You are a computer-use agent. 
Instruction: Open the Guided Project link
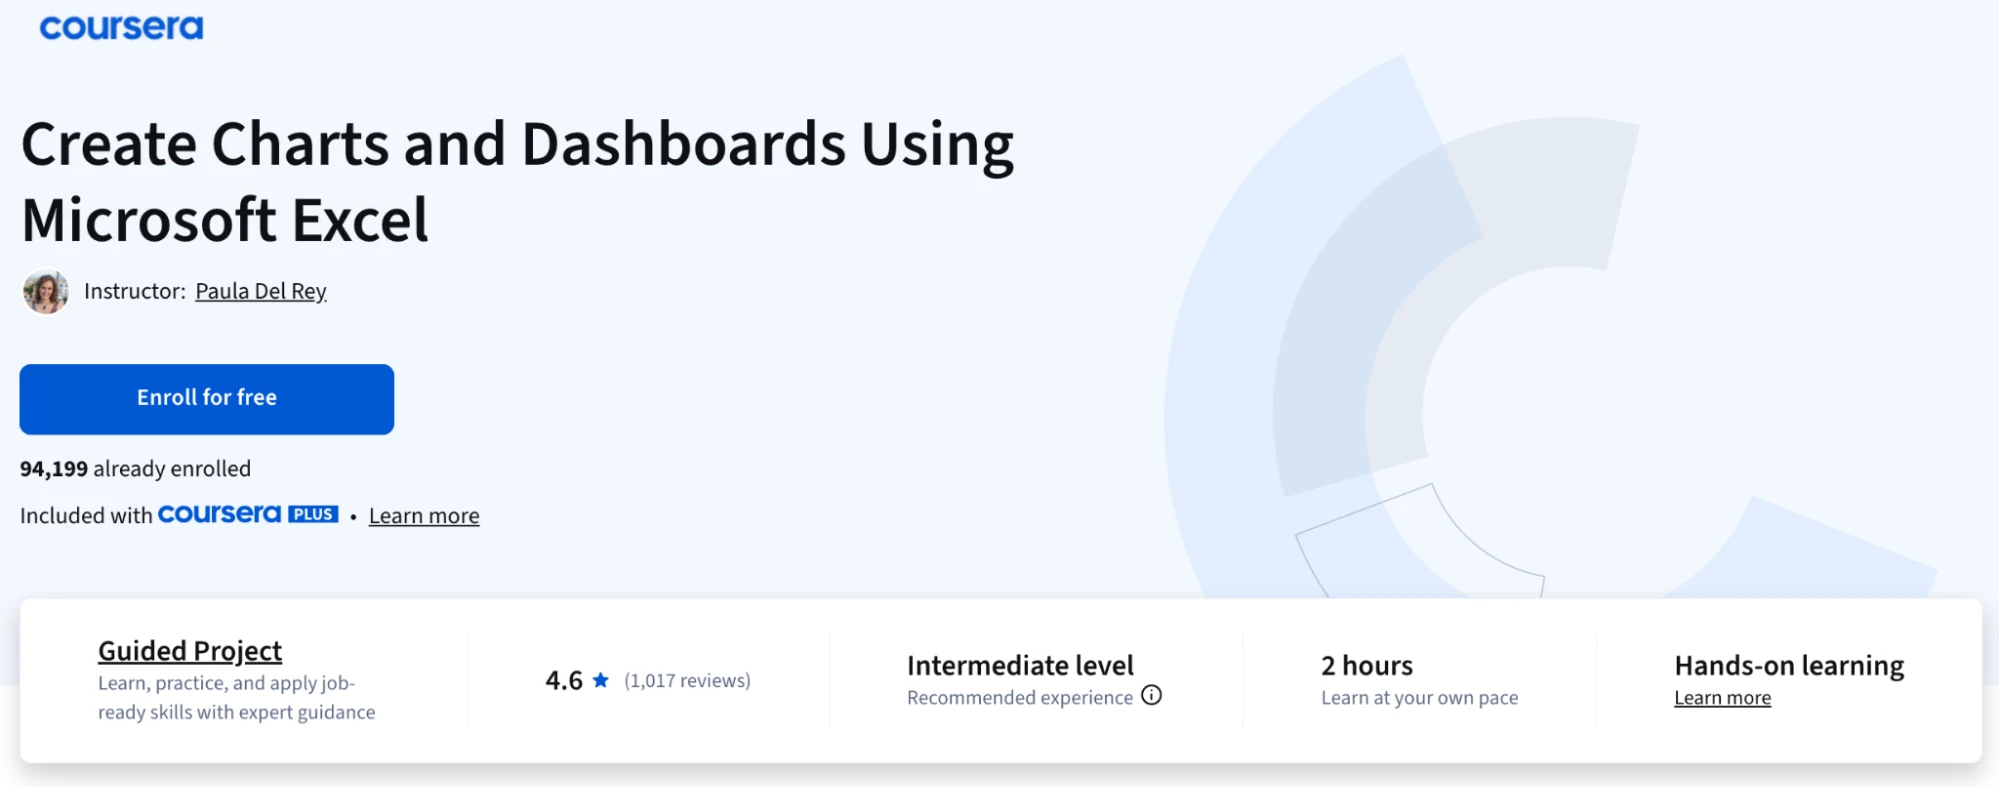click(190, 651)
